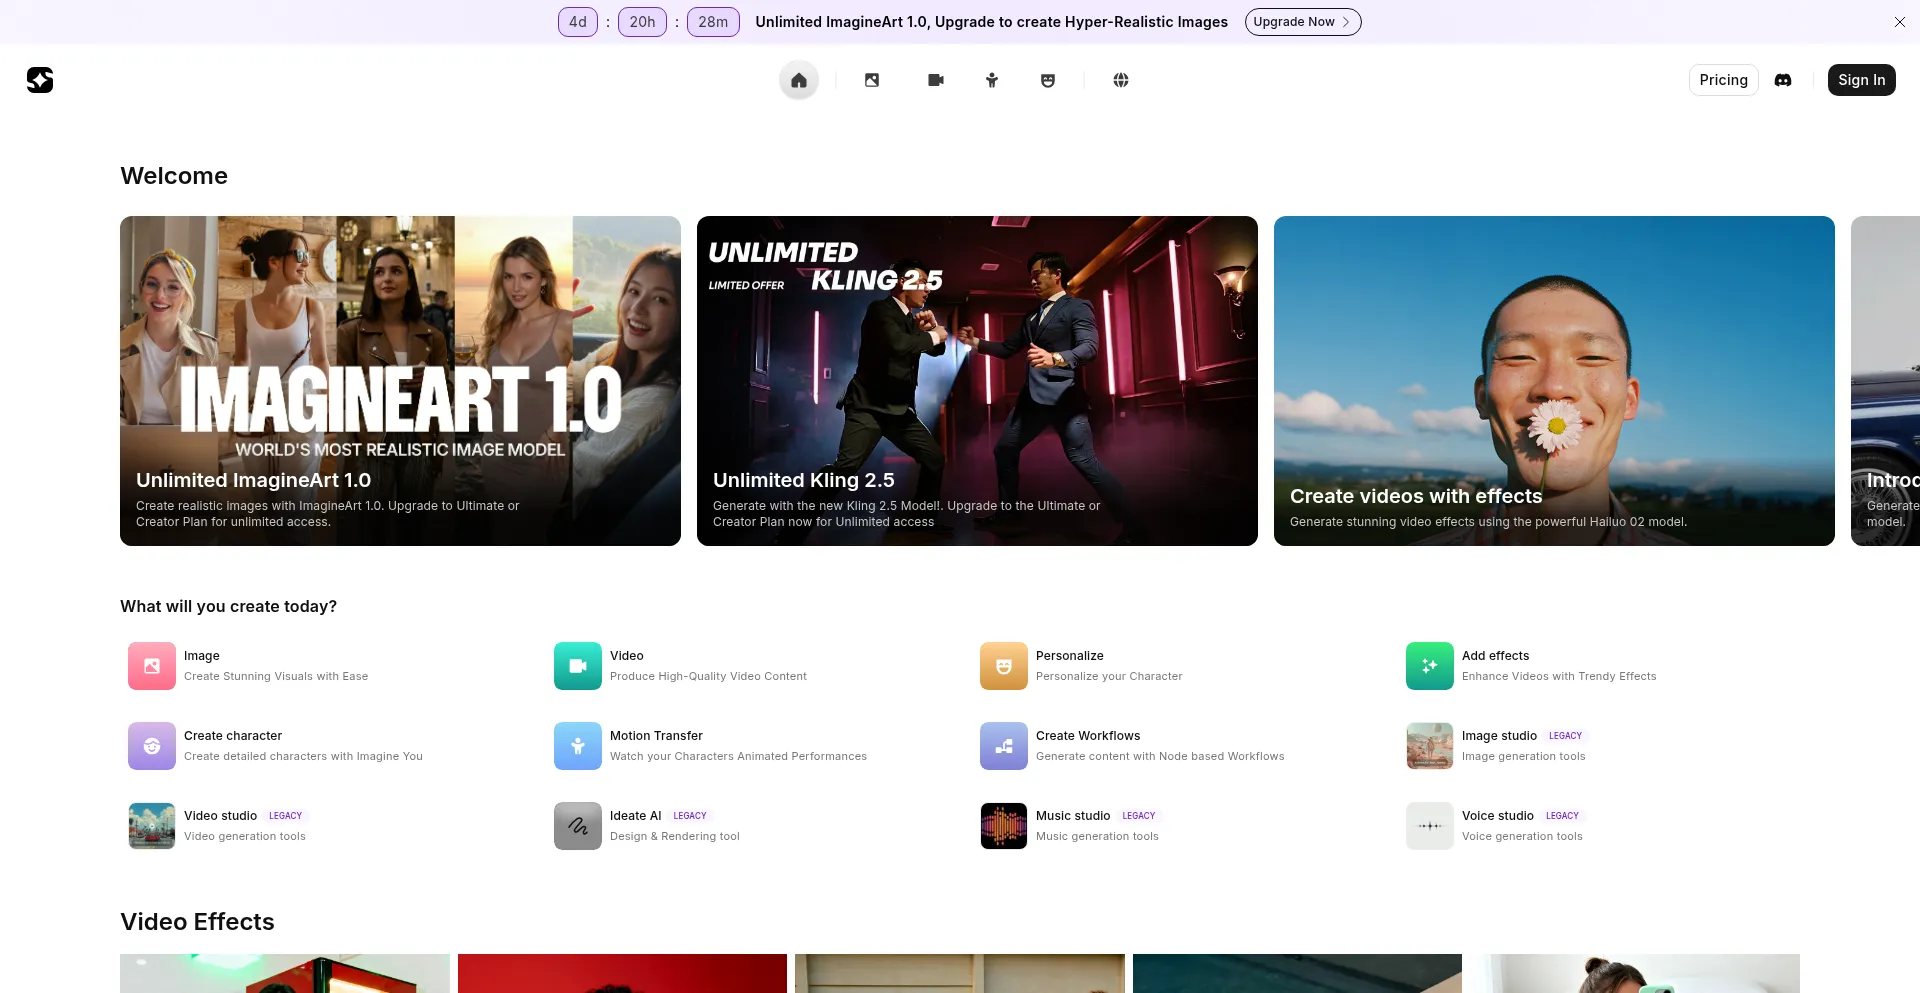
Task: Click the home icon in top navigation
Action: click(798, 80)
